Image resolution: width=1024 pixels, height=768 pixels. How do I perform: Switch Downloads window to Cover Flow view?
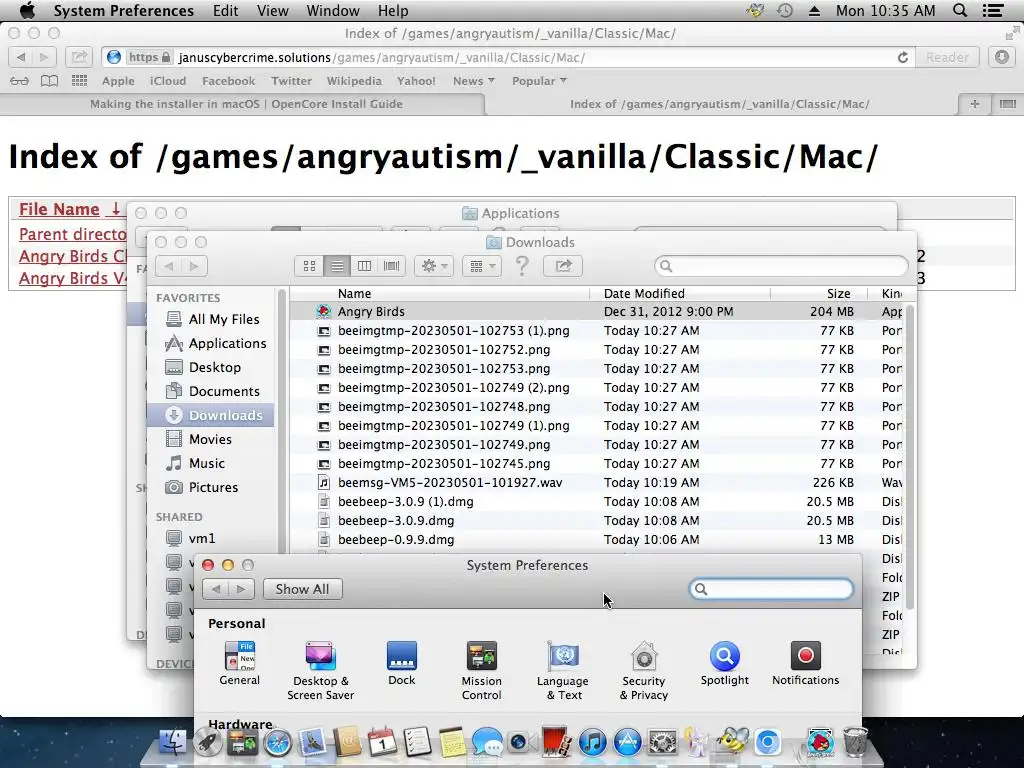tap(392, 266)
